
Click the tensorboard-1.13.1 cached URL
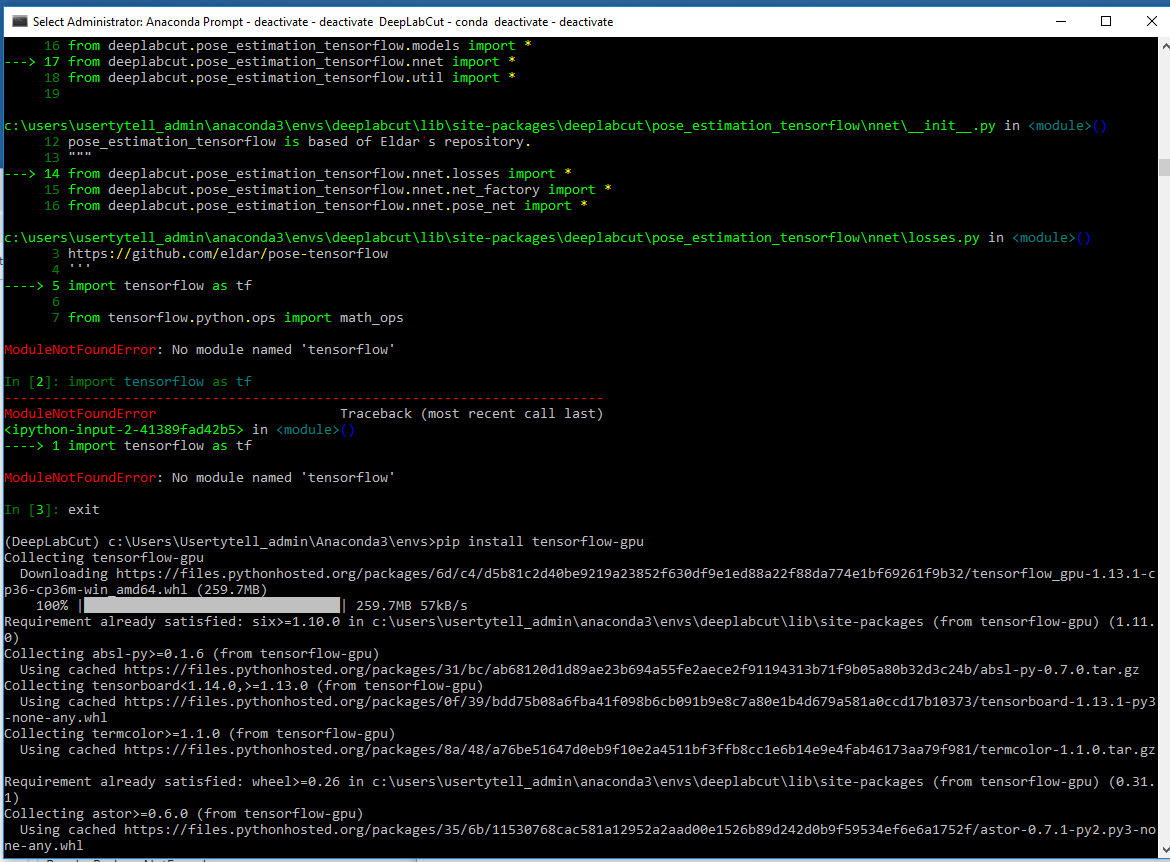click(x=600, y=701)
